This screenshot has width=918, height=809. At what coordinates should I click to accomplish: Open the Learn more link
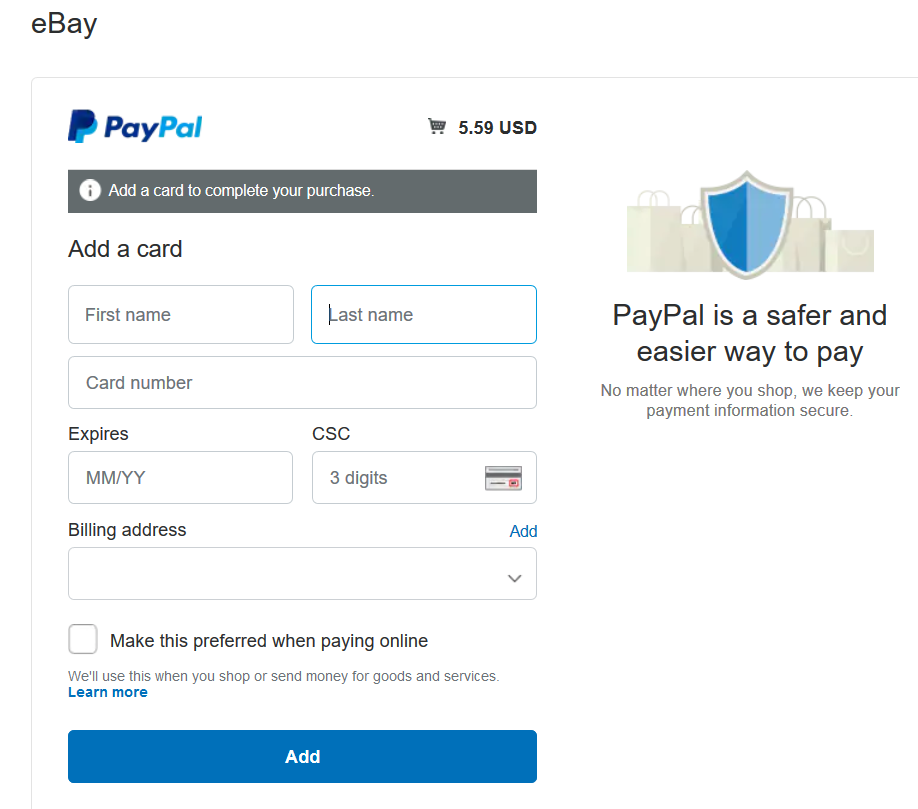coord(108,693)
